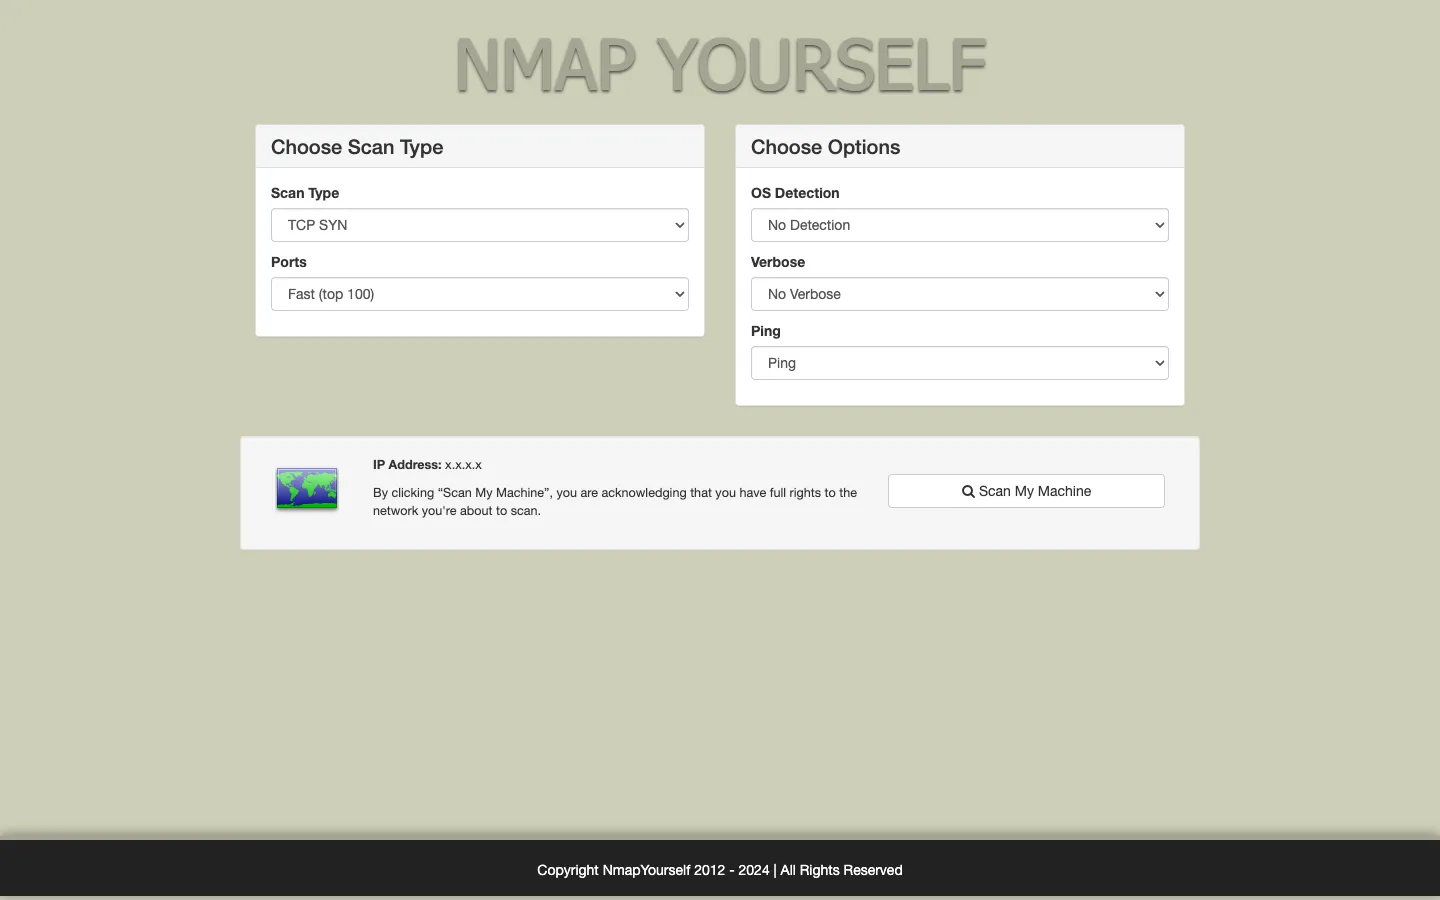The width and height of the screenshot is (1440, 900).
Task: Click the world map icon
Action: [307, 489]
